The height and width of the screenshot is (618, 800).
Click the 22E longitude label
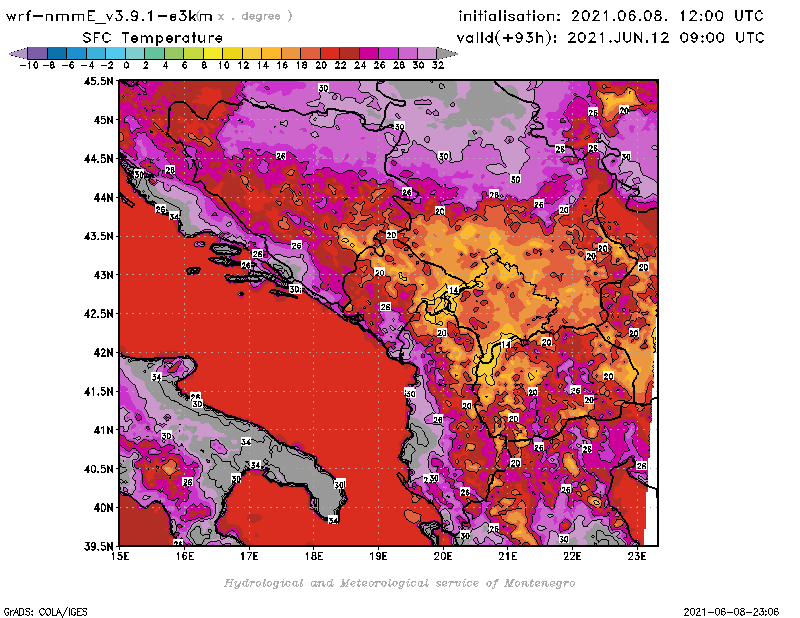point(572,556)
